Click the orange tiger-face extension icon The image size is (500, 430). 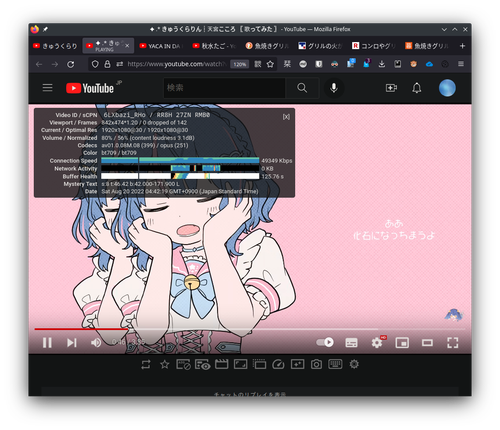414,64
